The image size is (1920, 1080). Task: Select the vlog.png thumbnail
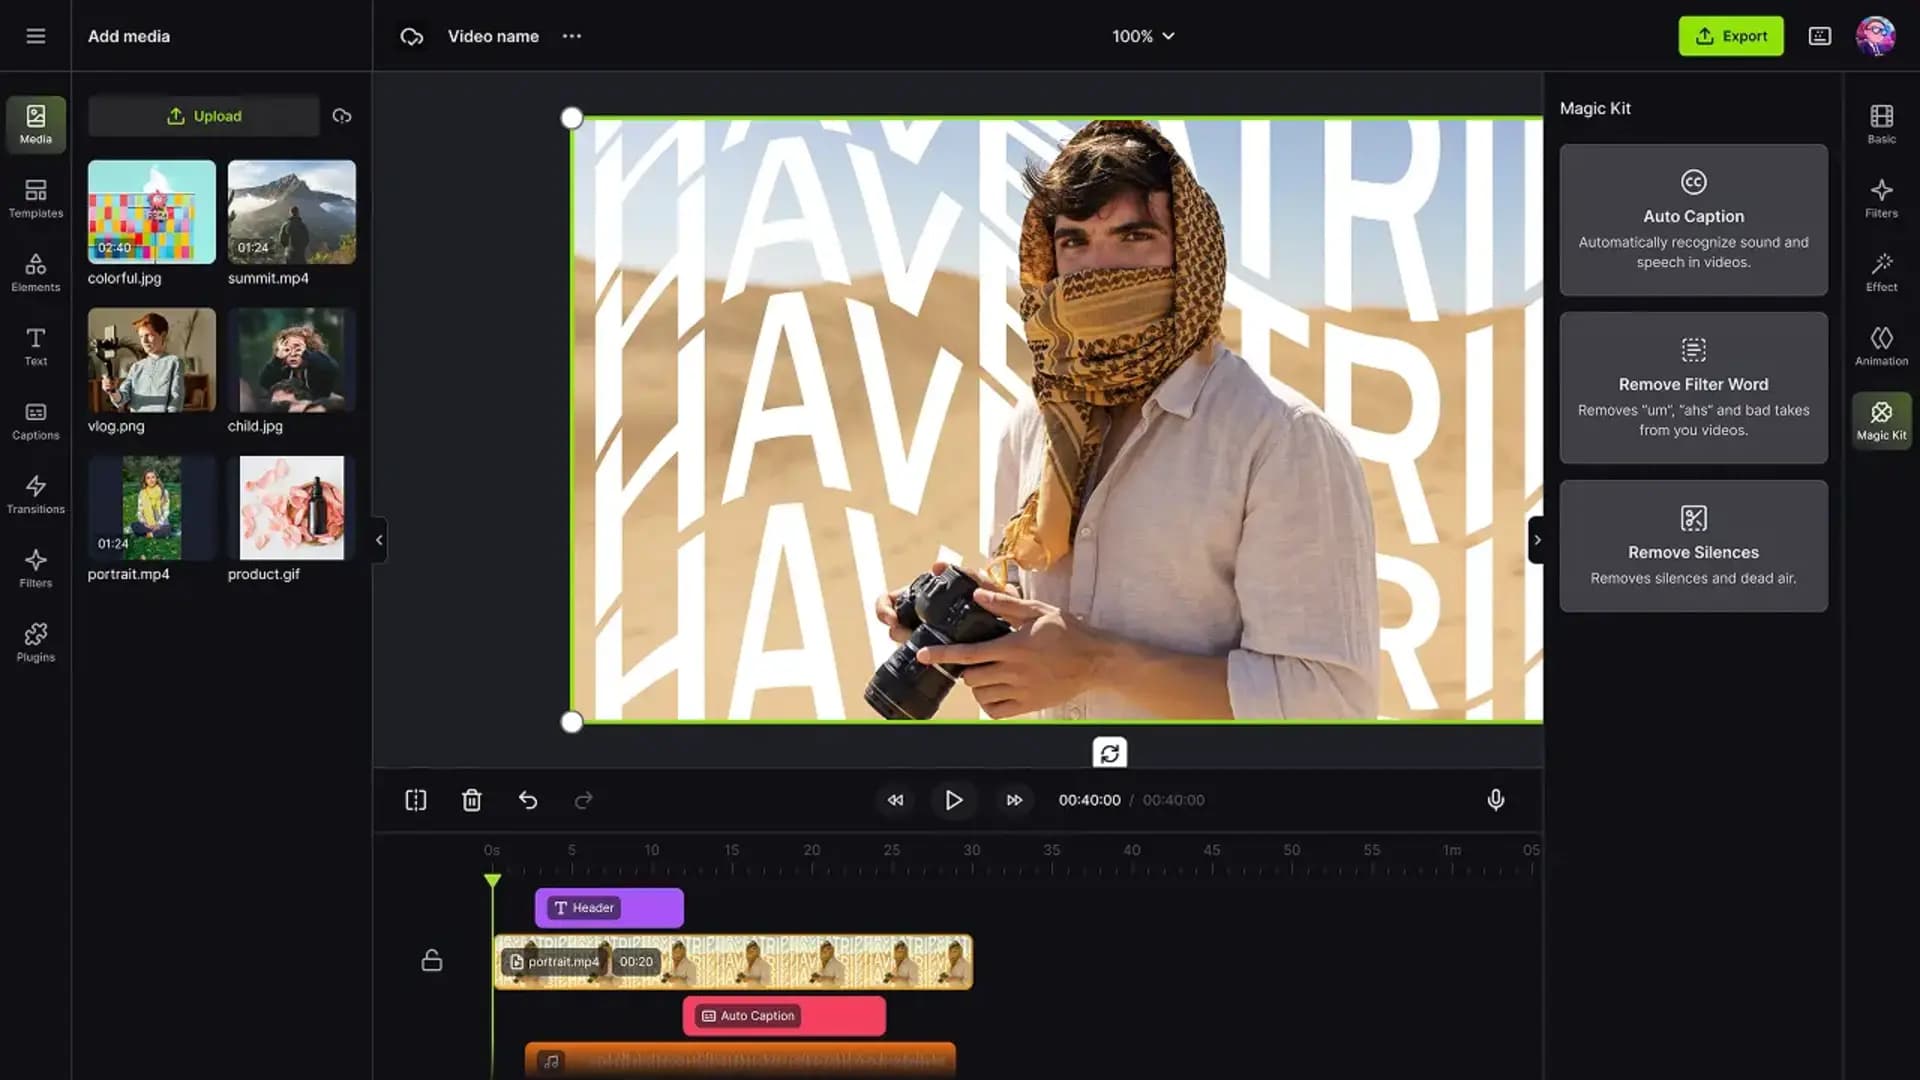152,360
